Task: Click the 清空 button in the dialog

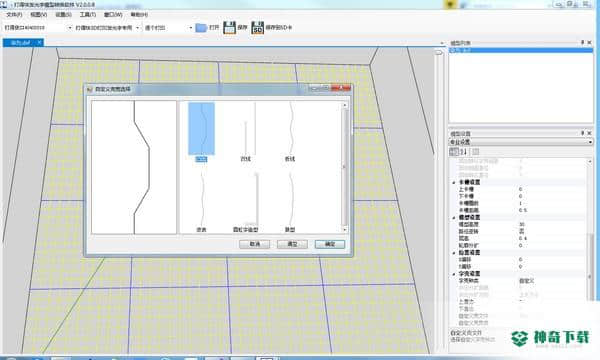Action: (x=292, y=244)
